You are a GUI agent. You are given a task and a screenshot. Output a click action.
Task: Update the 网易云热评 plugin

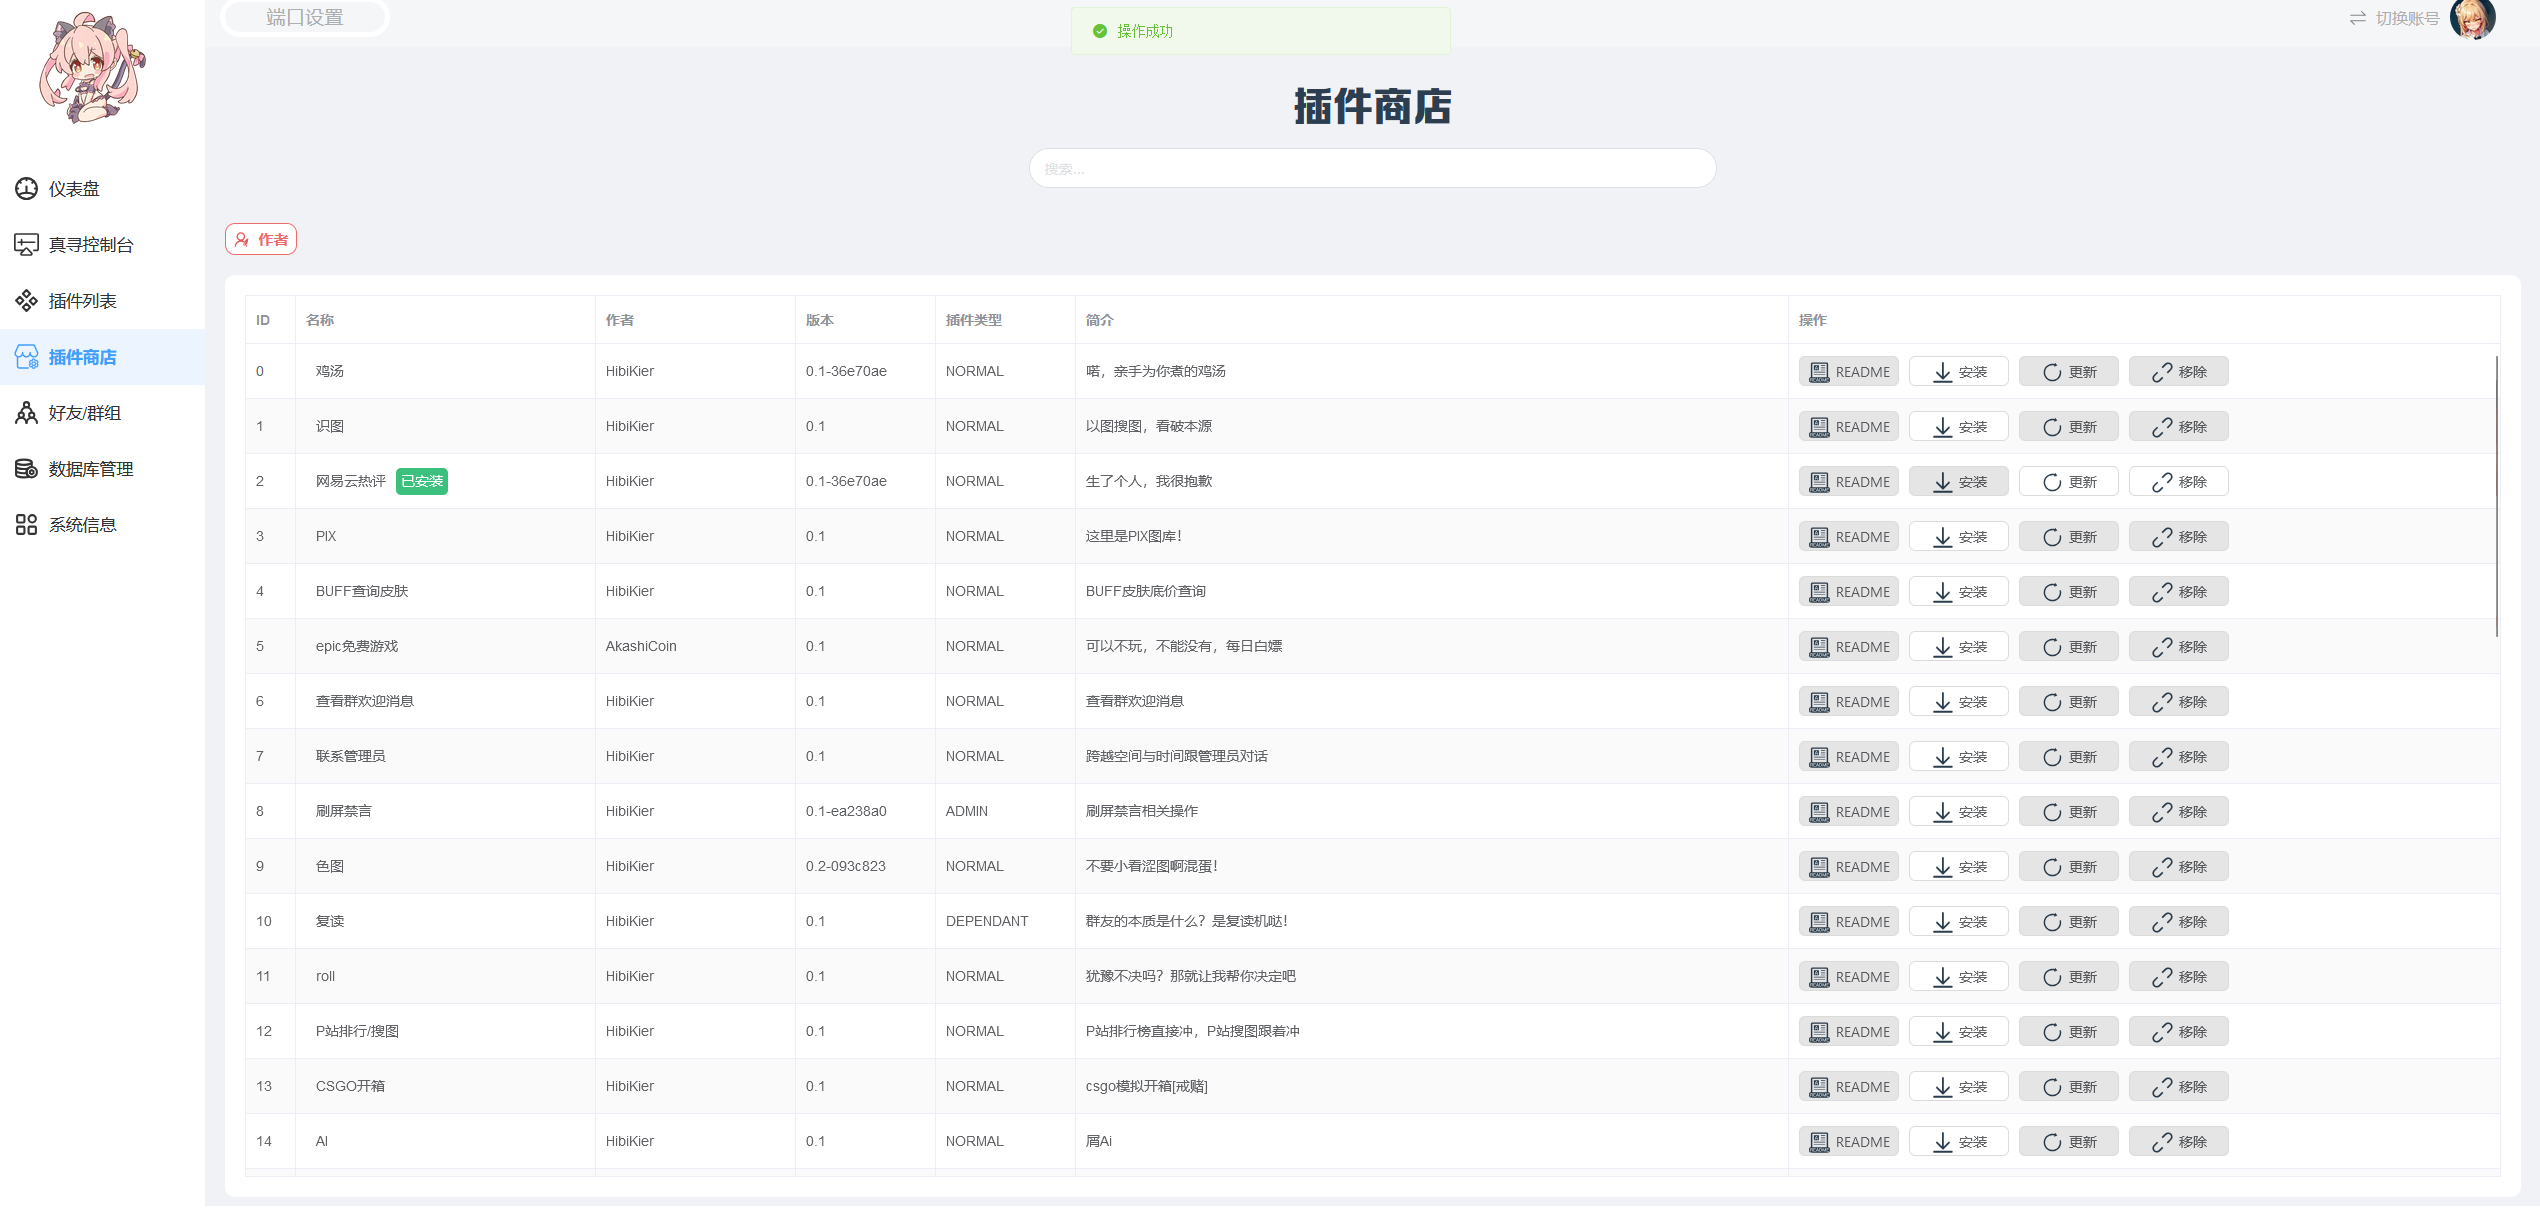point(2068,481)
